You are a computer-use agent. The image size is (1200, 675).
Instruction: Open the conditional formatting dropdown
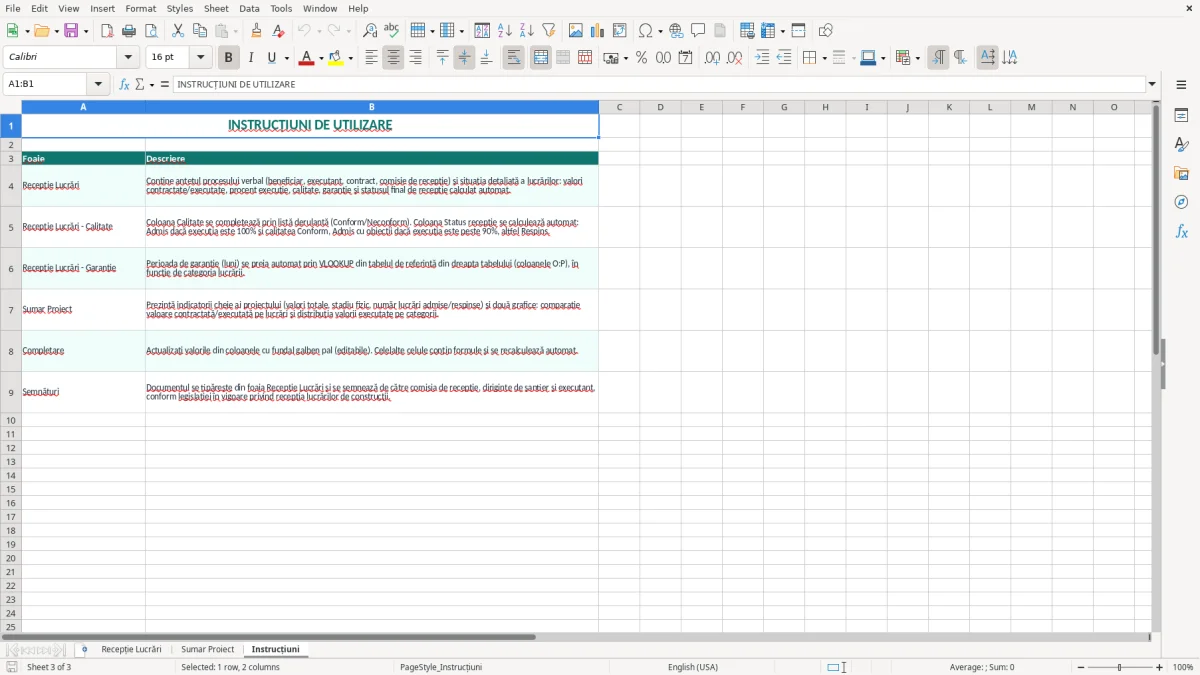pyautogui.click(x=917, y=58)
